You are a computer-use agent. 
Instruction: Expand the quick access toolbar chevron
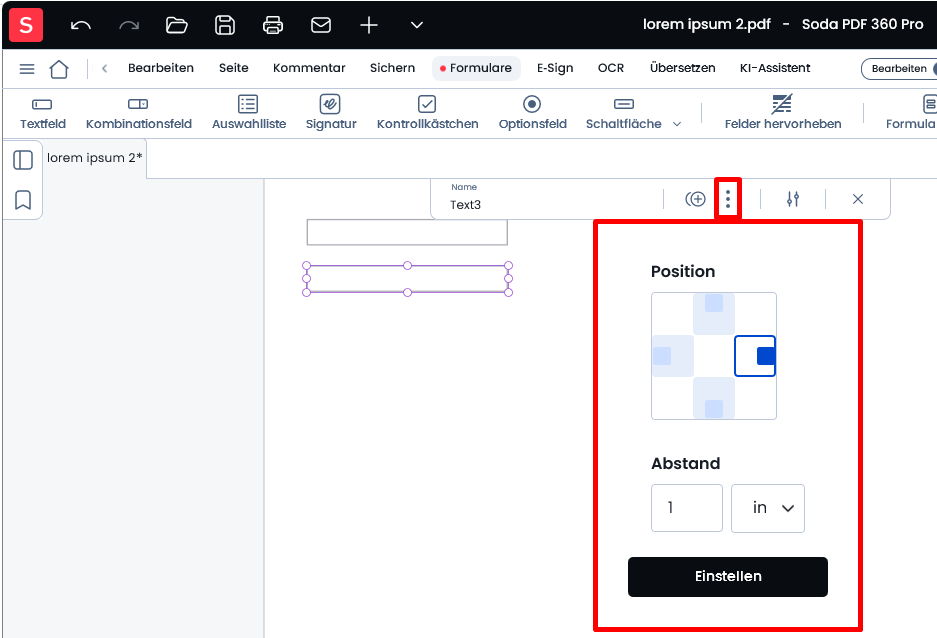(417, 25)
